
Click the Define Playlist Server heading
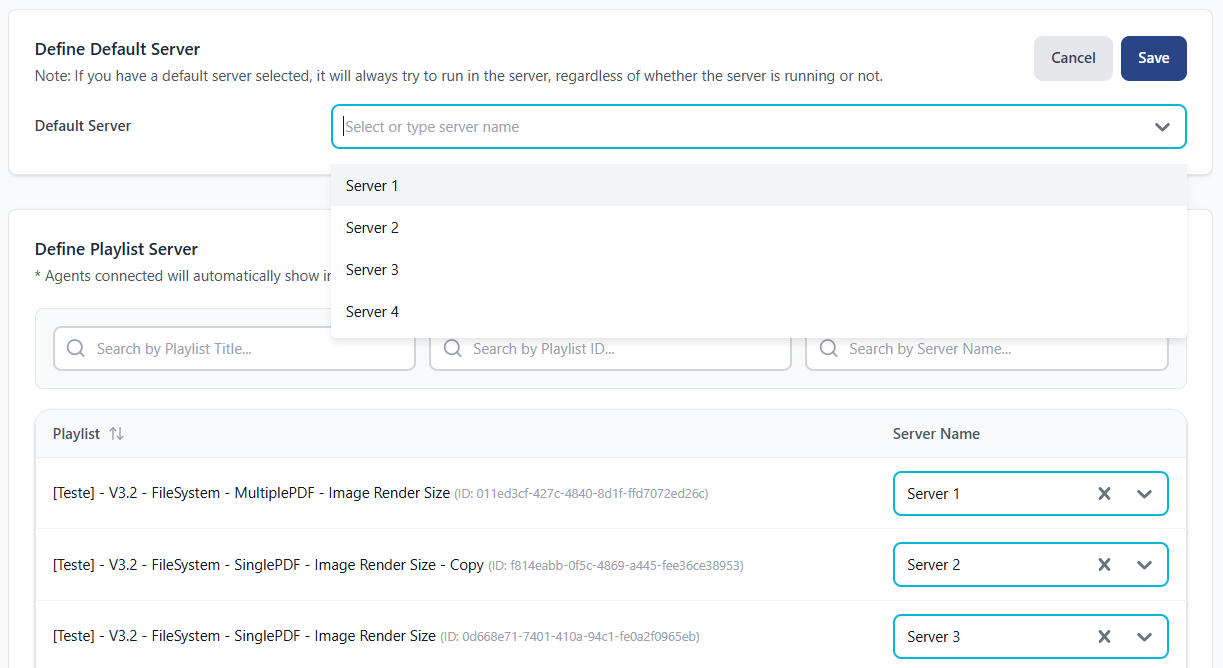click(117, 249)
